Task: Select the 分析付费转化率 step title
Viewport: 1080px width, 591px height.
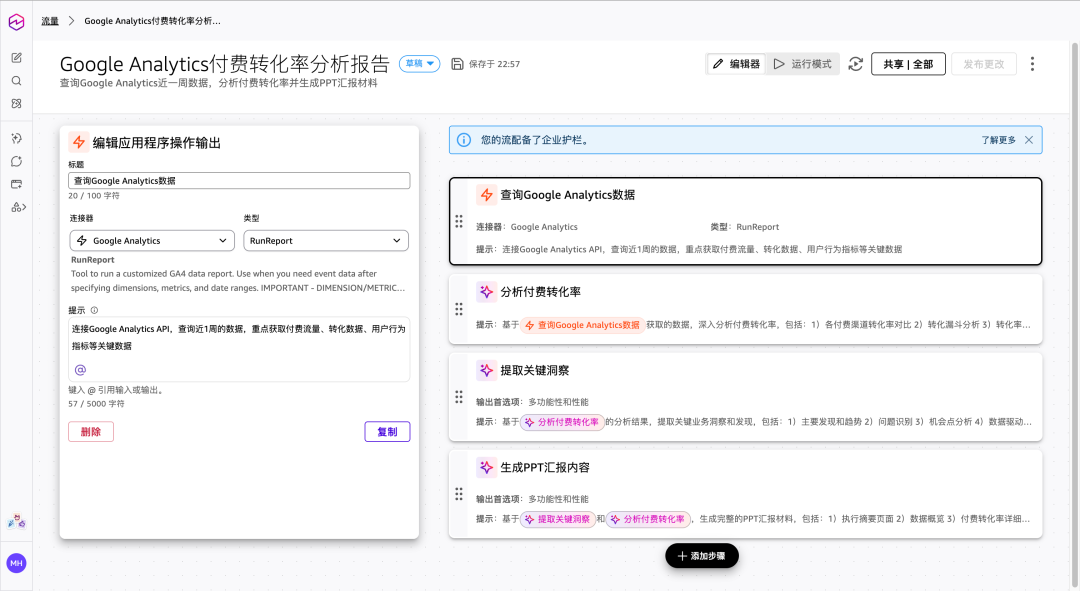Action: [x=540, y=292]
